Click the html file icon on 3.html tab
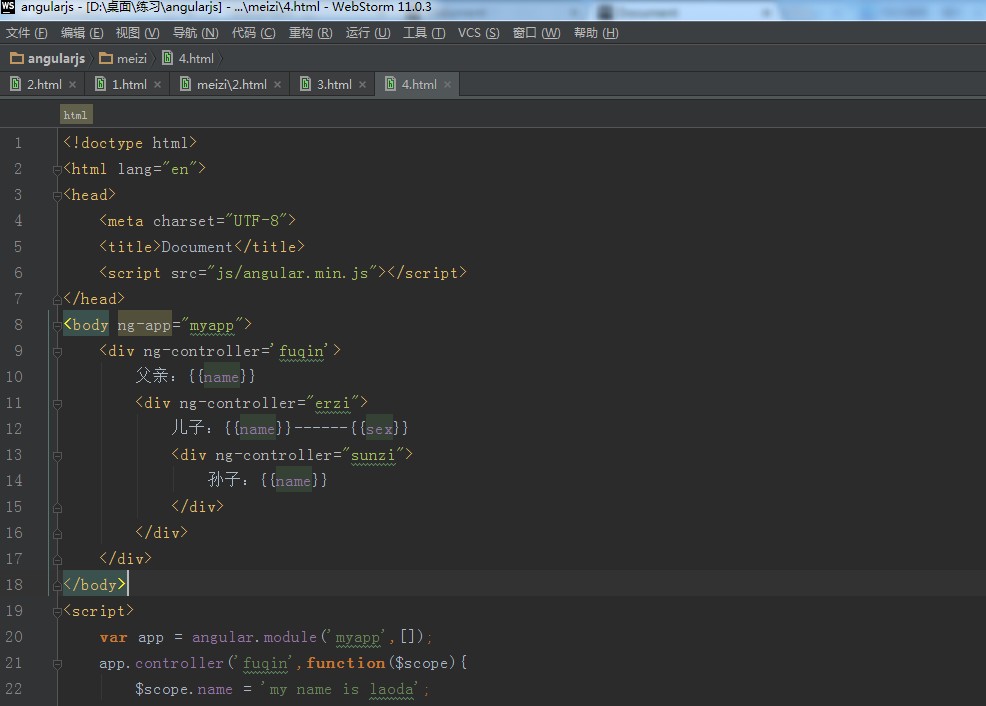Image resolution: width=986 pixels, height=706 pixels. [306, 84]
